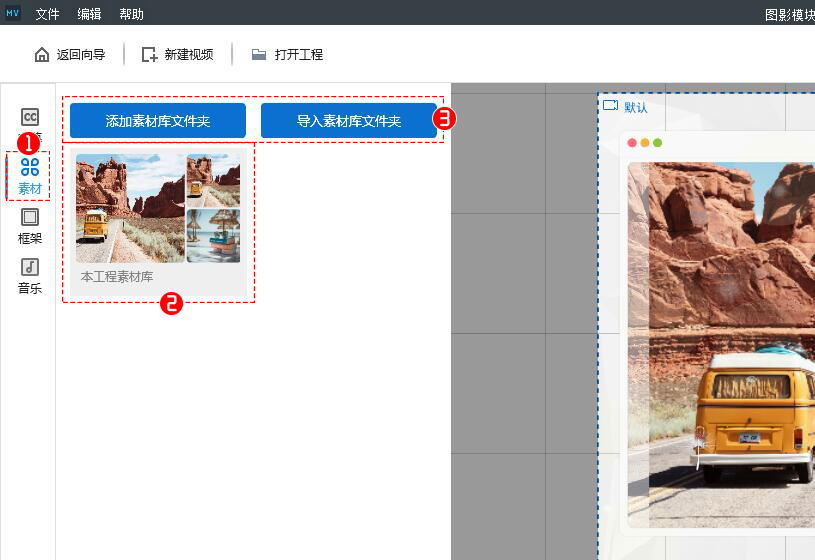
Task: Select the small van thumbnail at top right of library
Action: (x=213, y=180)
